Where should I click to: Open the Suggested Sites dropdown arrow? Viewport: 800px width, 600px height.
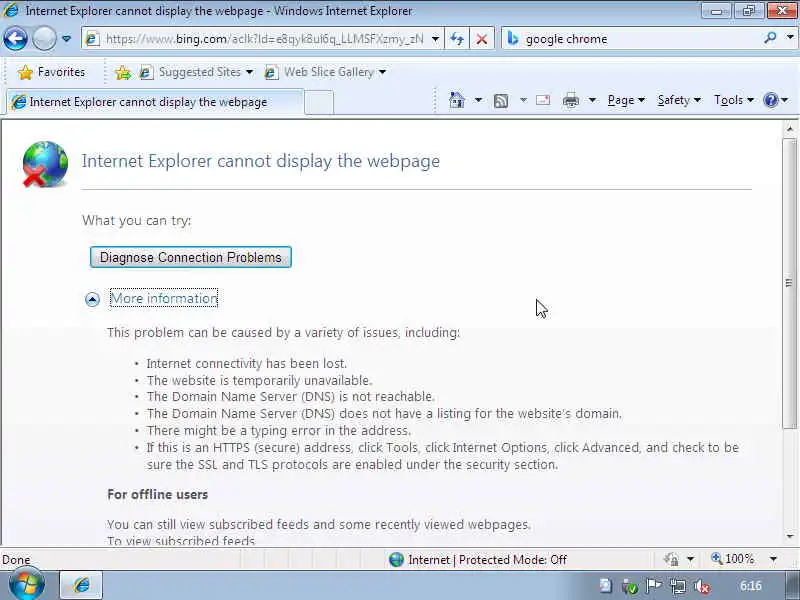pyautogui.click(x=249, y=72)
